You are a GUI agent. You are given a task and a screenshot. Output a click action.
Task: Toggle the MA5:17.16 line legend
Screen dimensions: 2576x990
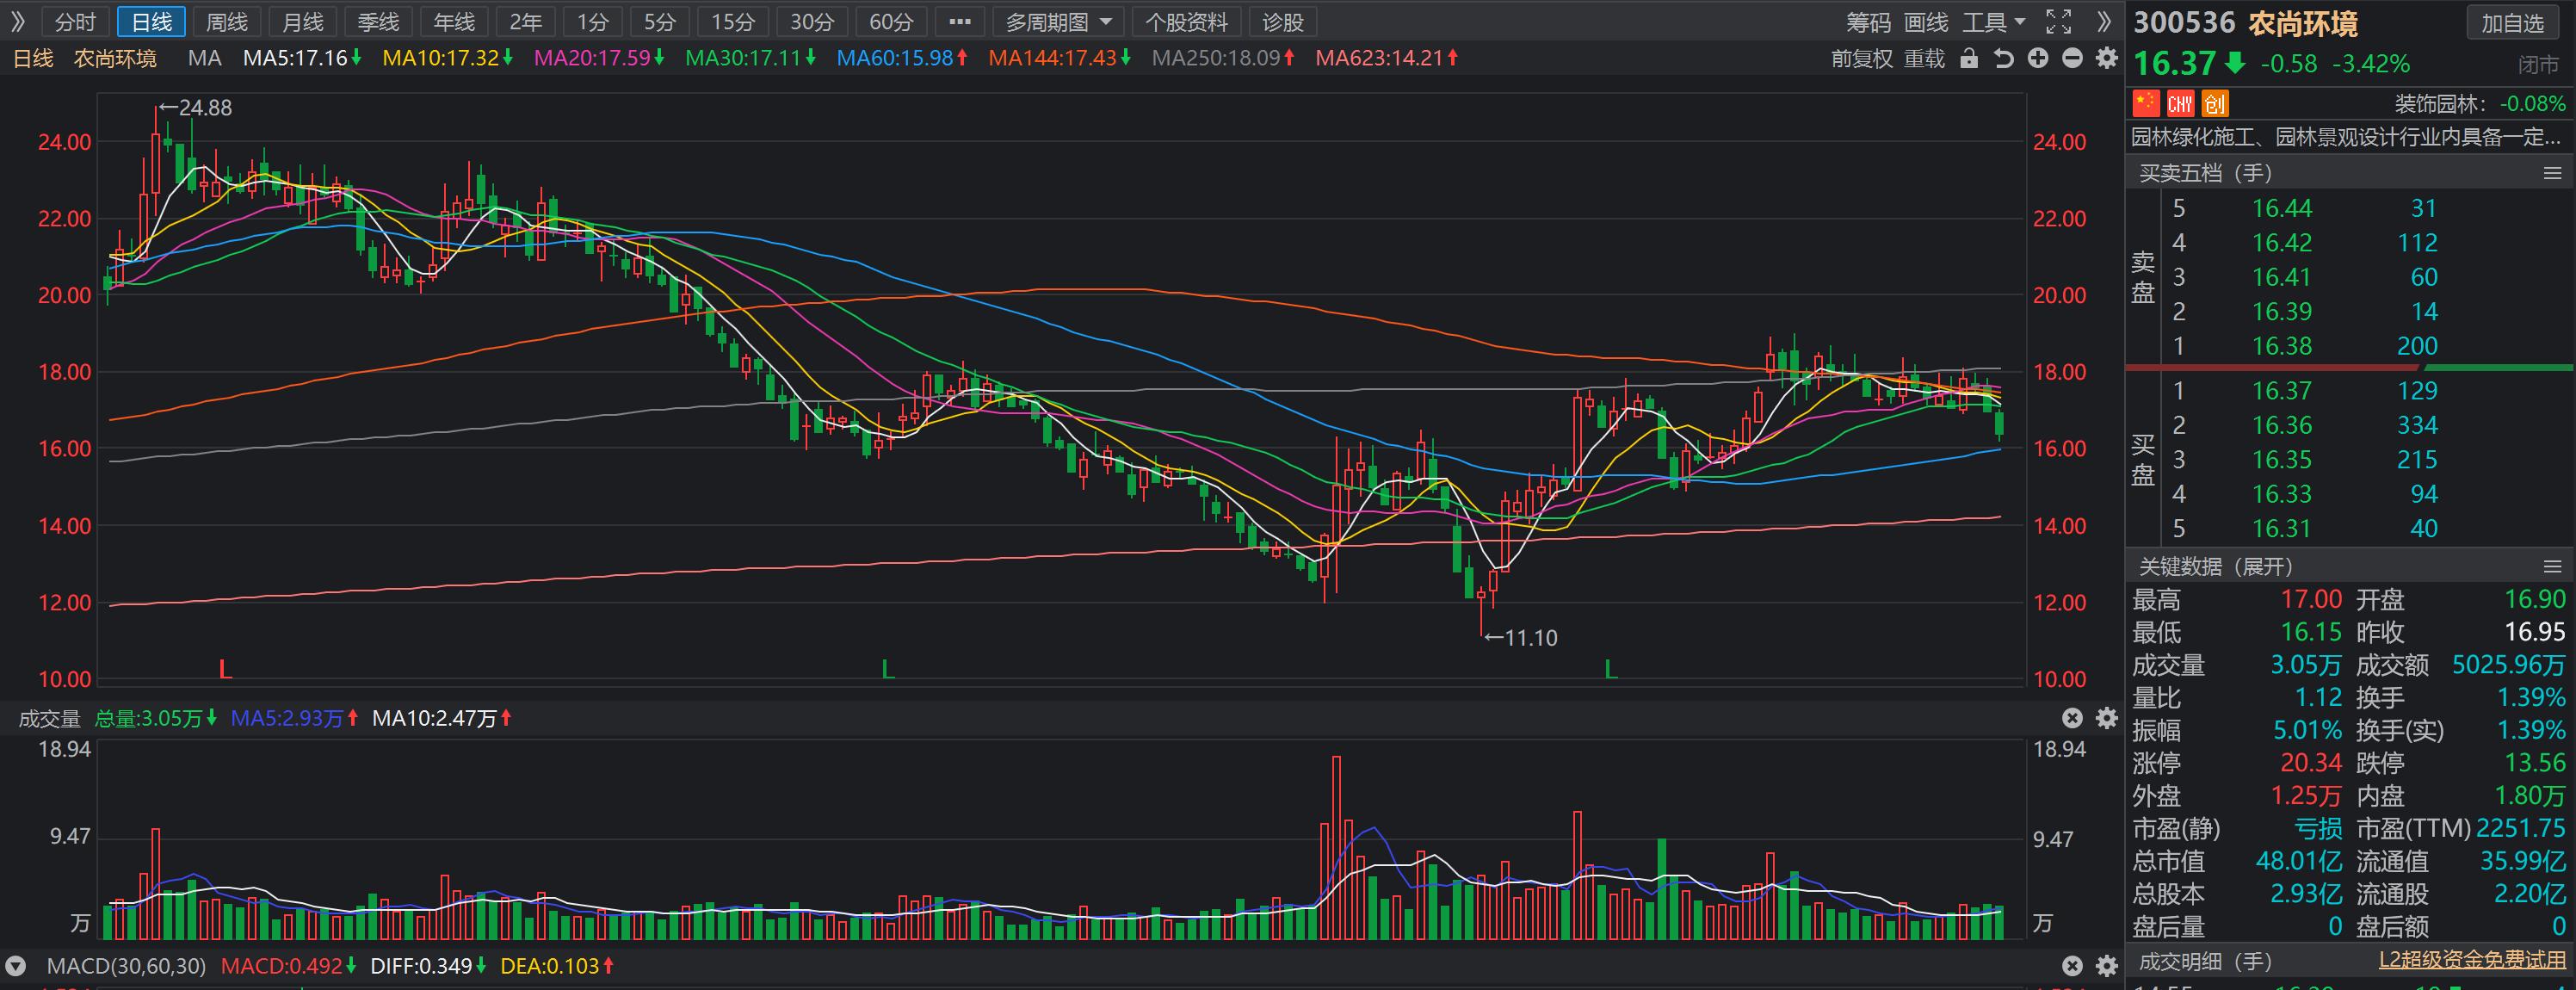point(302,58)
